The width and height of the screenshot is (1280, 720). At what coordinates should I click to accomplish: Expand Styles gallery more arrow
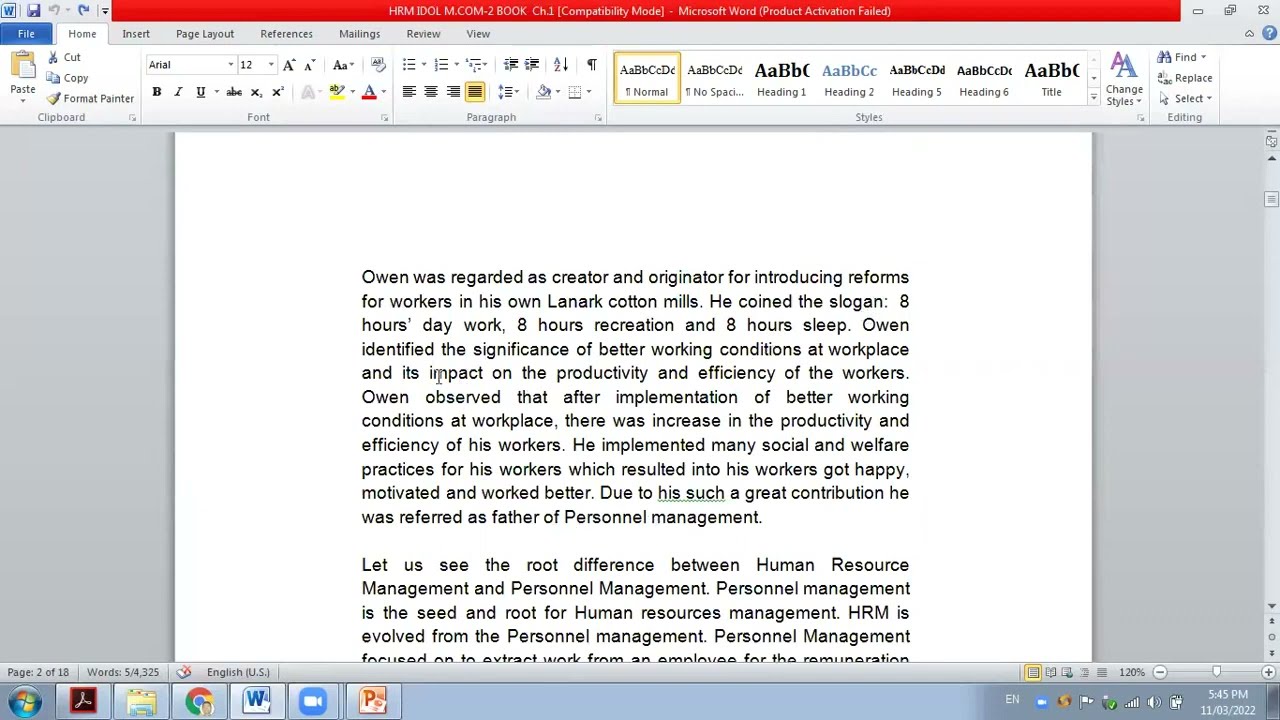(1093, 98)
